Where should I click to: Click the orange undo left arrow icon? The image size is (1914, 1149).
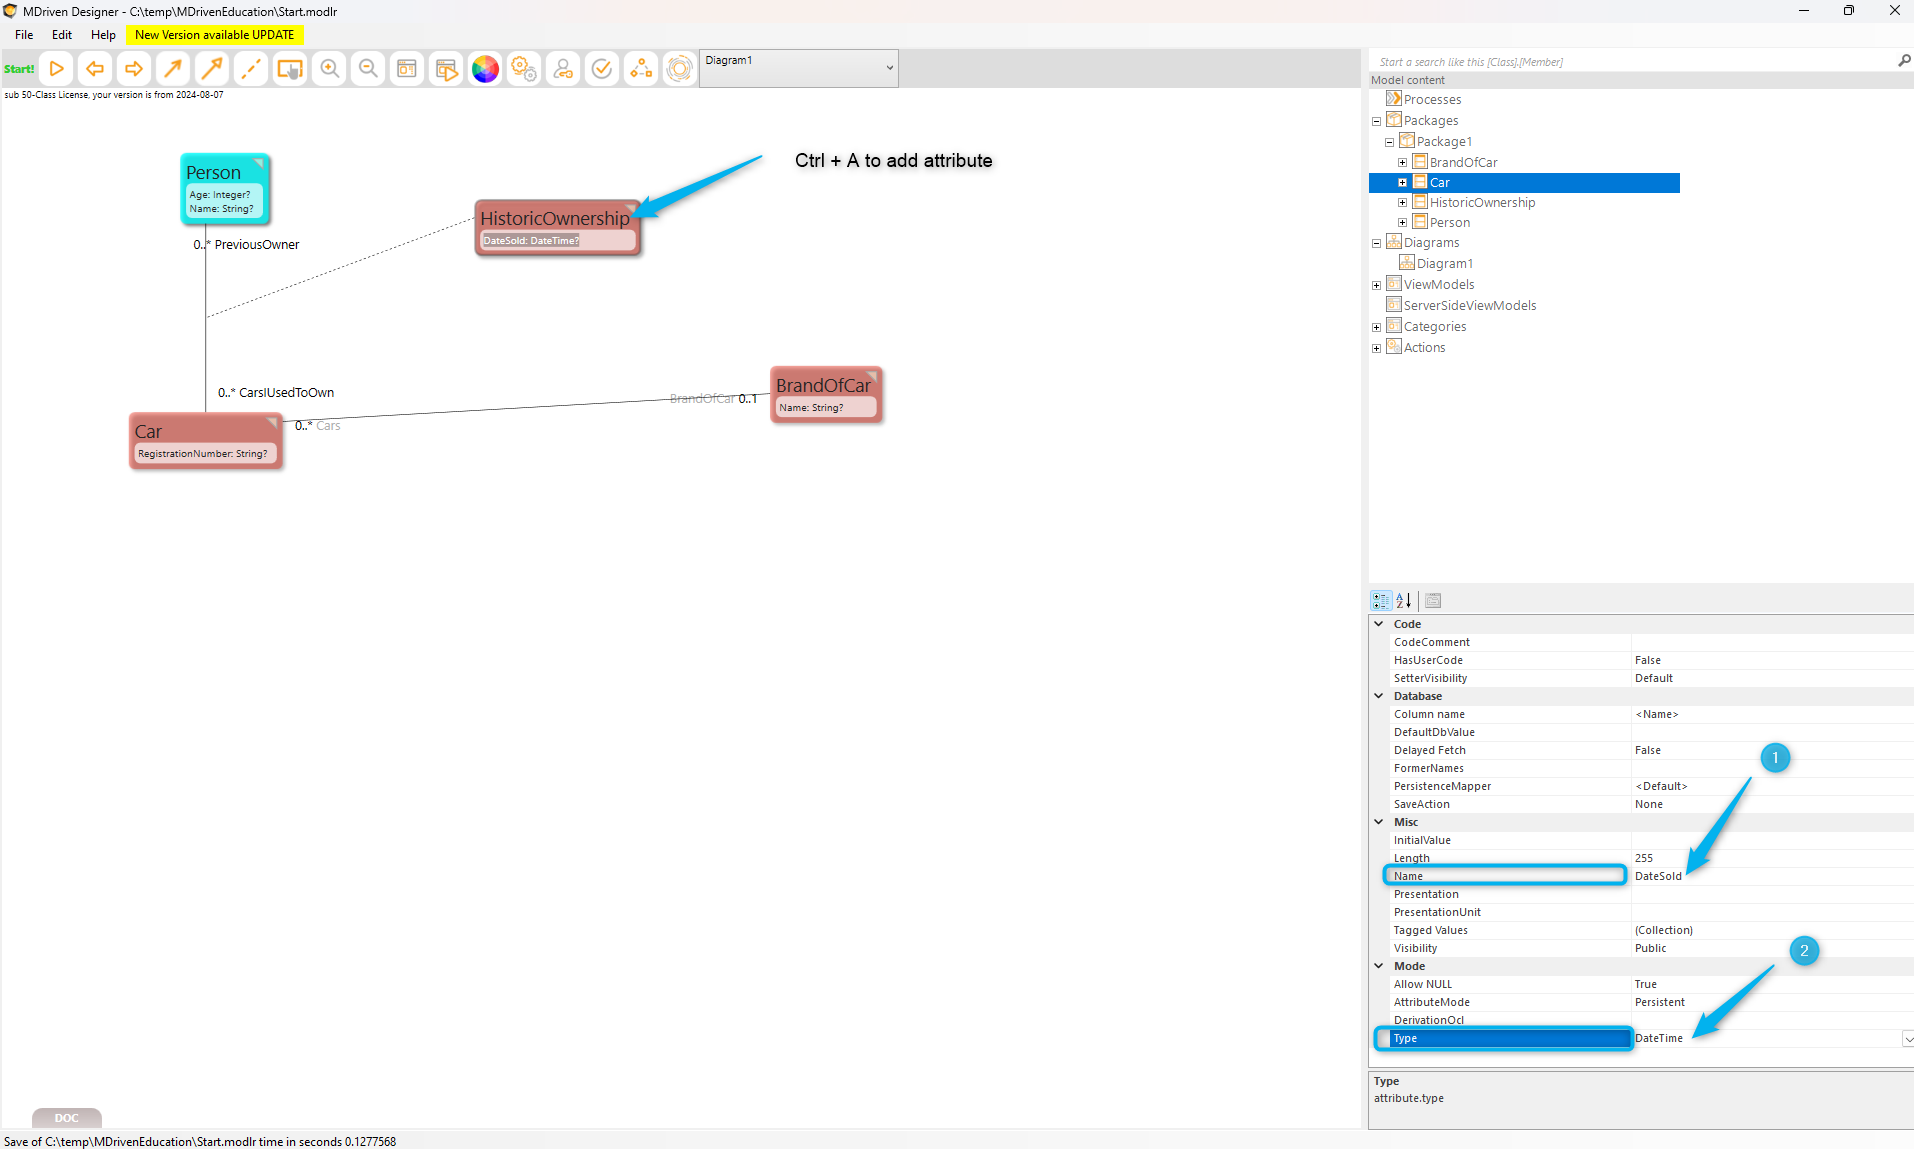point(95,69)
